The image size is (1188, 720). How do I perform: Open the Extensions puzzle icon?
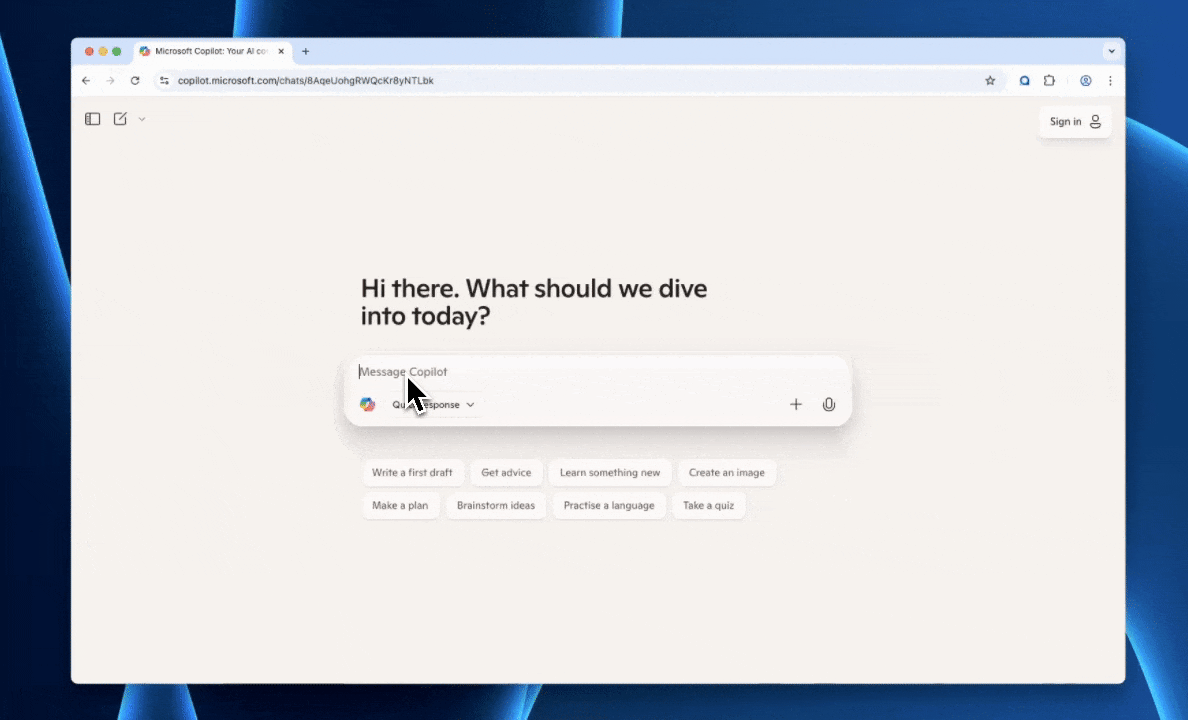[1049, 80]
